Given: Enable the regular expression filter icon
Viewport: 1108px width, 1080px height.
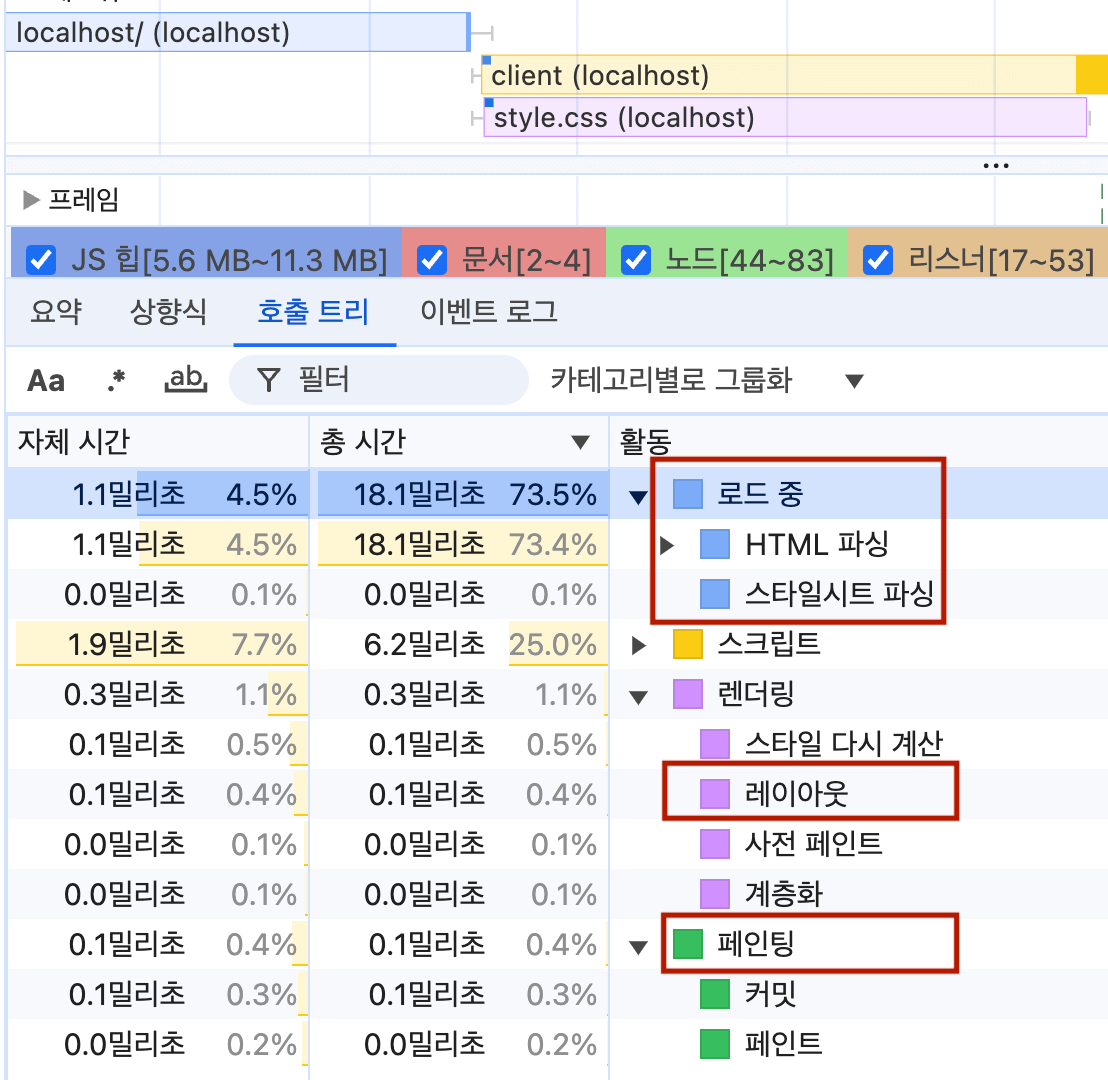Looking at the screenshot, I should (117, 381).
